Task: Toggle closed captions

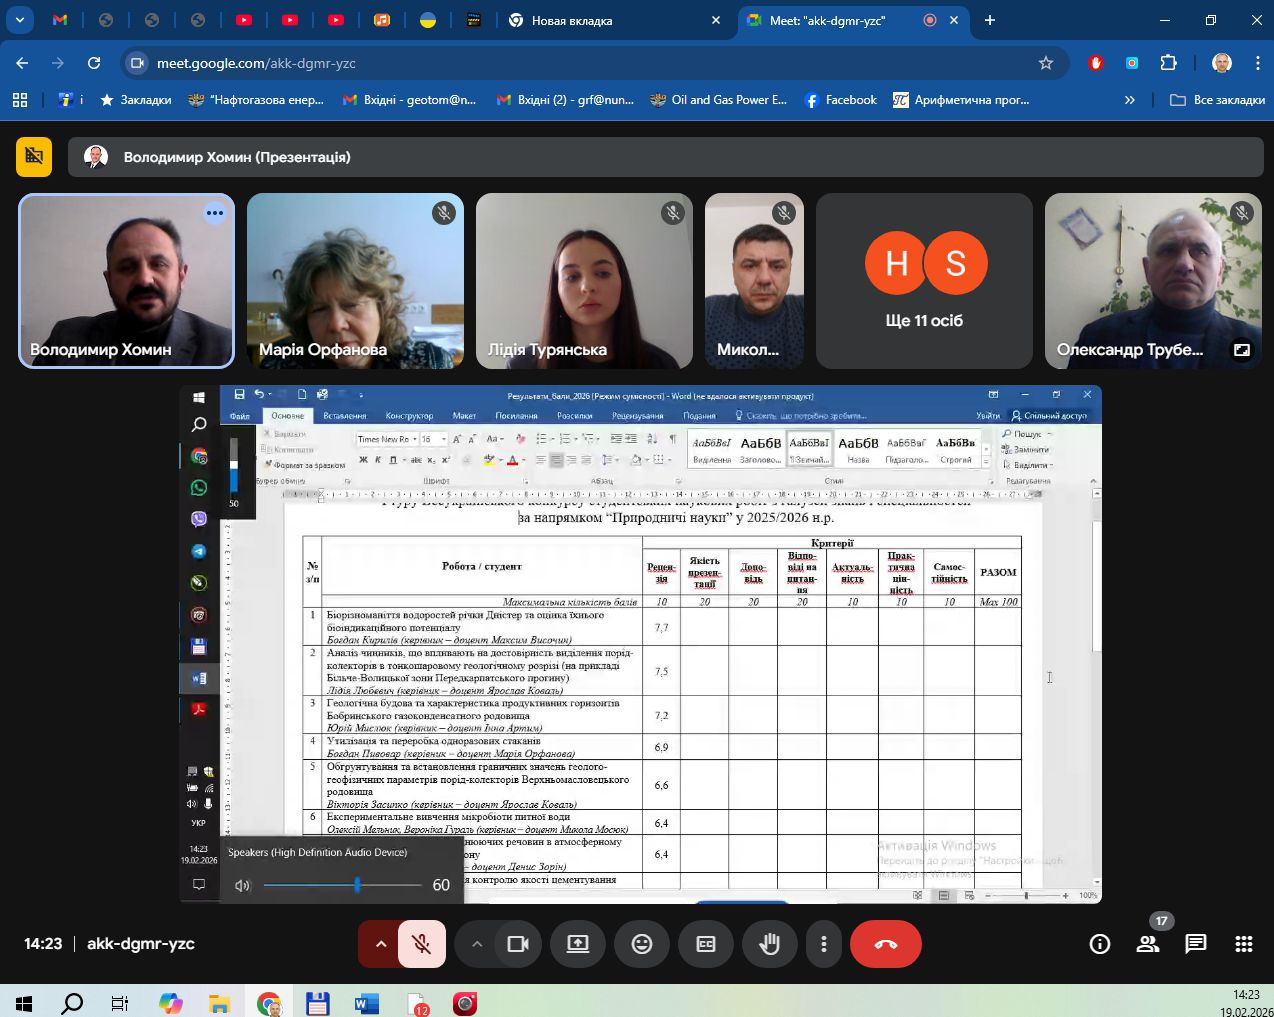Action: pos(706,944)
